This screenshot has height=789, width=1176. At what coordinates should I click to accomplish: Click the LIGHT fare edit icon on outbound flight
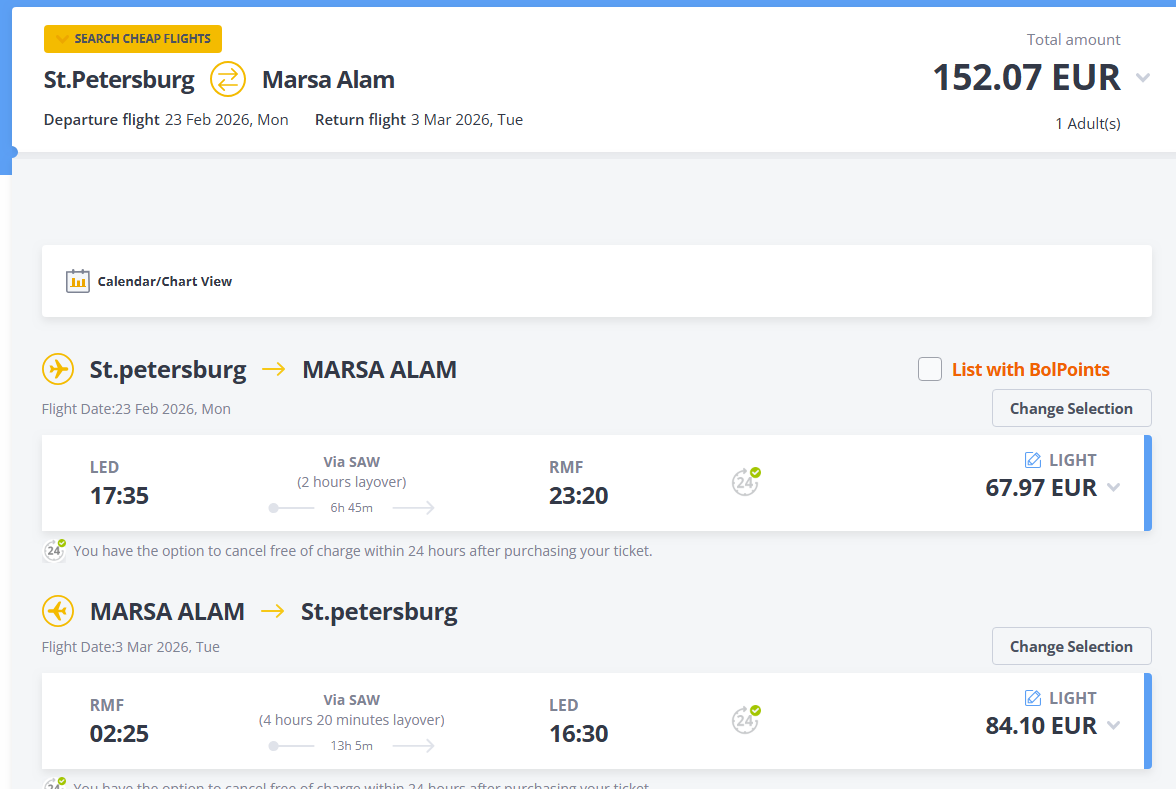pos(1034,460)
